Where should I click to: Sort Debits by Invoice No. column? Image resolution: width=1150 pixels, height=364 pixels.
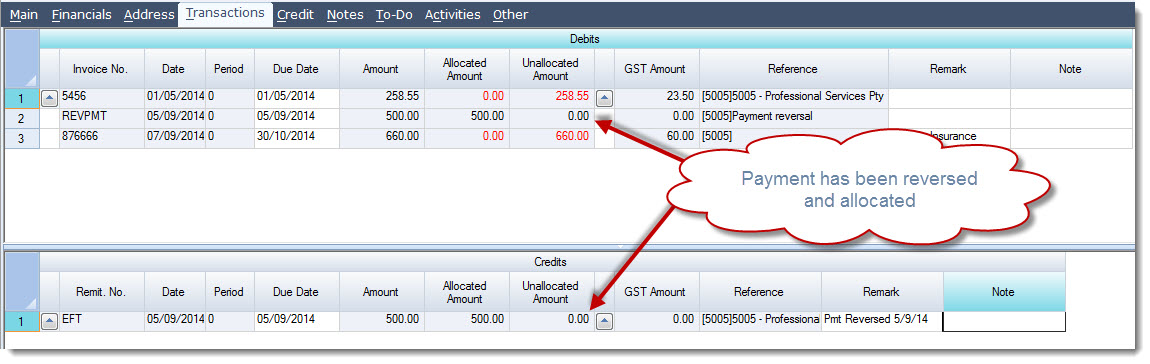coord(101,69)
